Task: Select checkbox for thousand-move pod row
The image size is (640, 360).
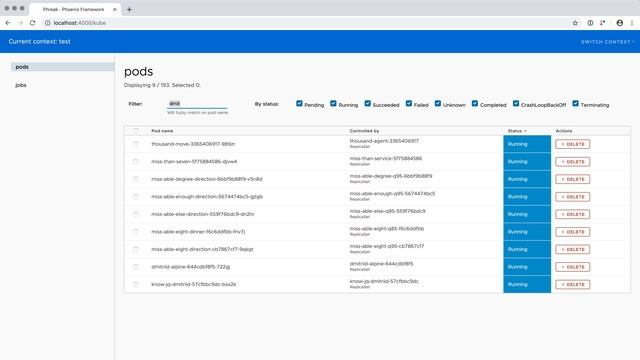Action: coord(136,144)
